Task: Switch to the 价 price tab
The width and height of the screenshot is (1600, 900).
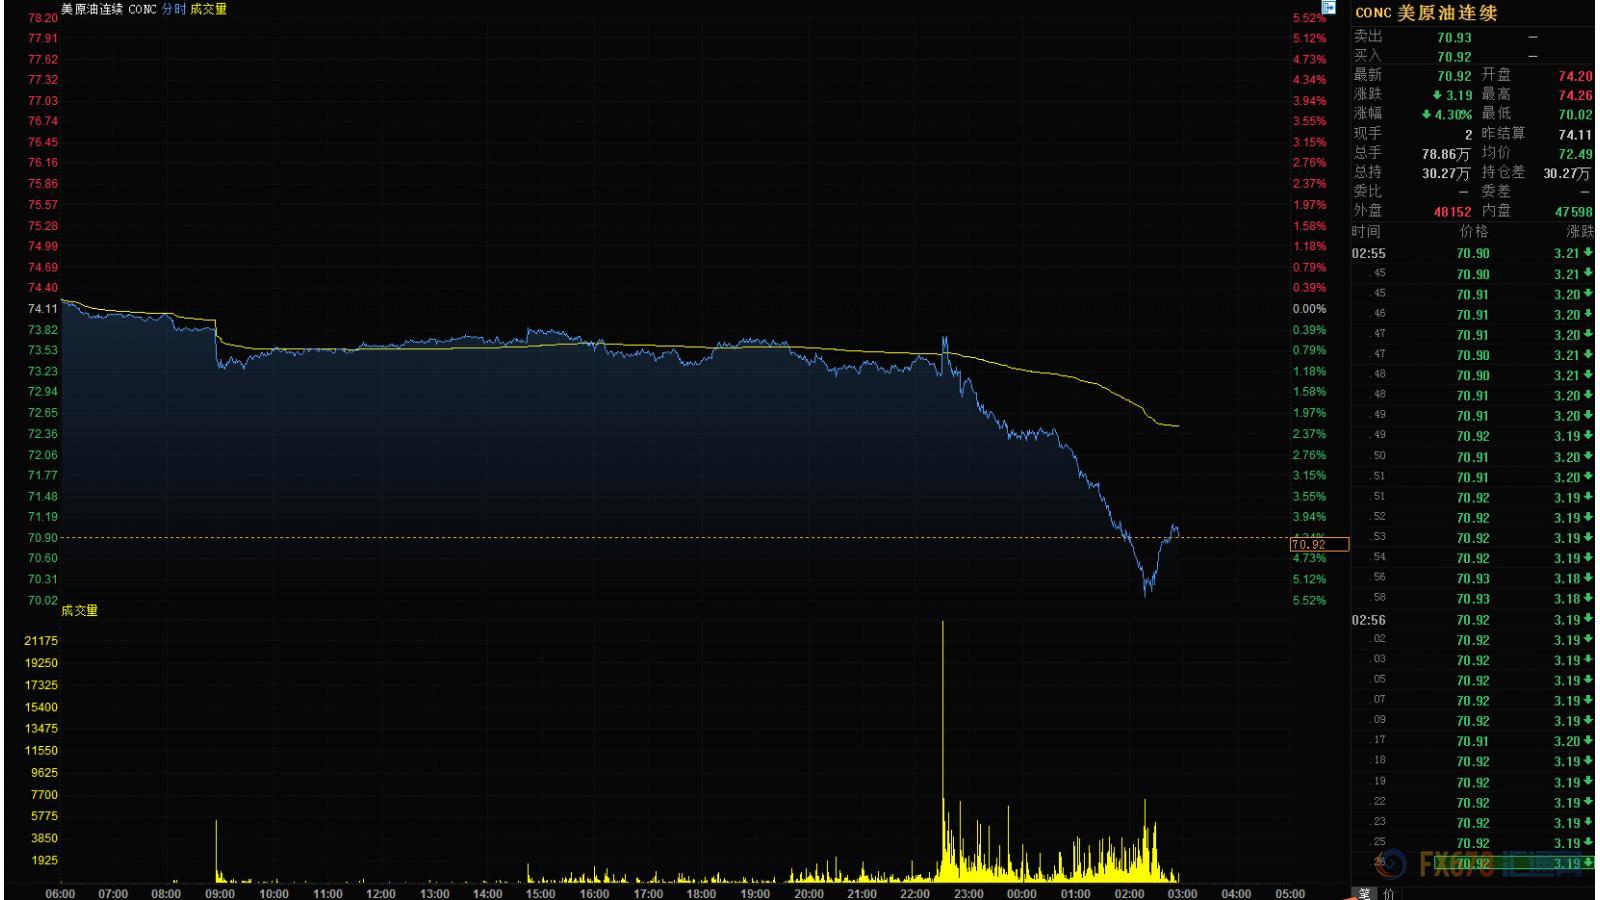Action: tap(1388, 894)
